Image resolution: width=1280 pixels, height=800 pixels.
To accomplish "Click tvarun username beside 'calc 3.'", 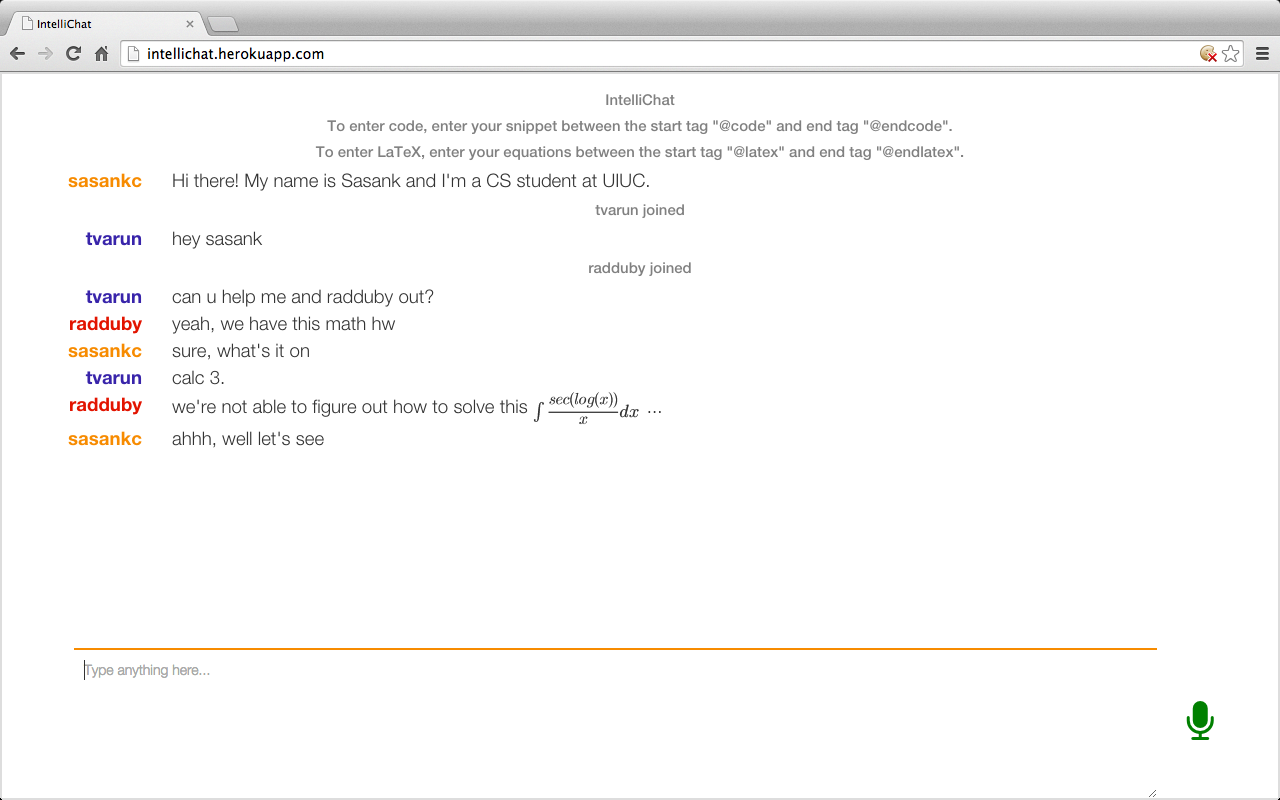I will 114,378.
